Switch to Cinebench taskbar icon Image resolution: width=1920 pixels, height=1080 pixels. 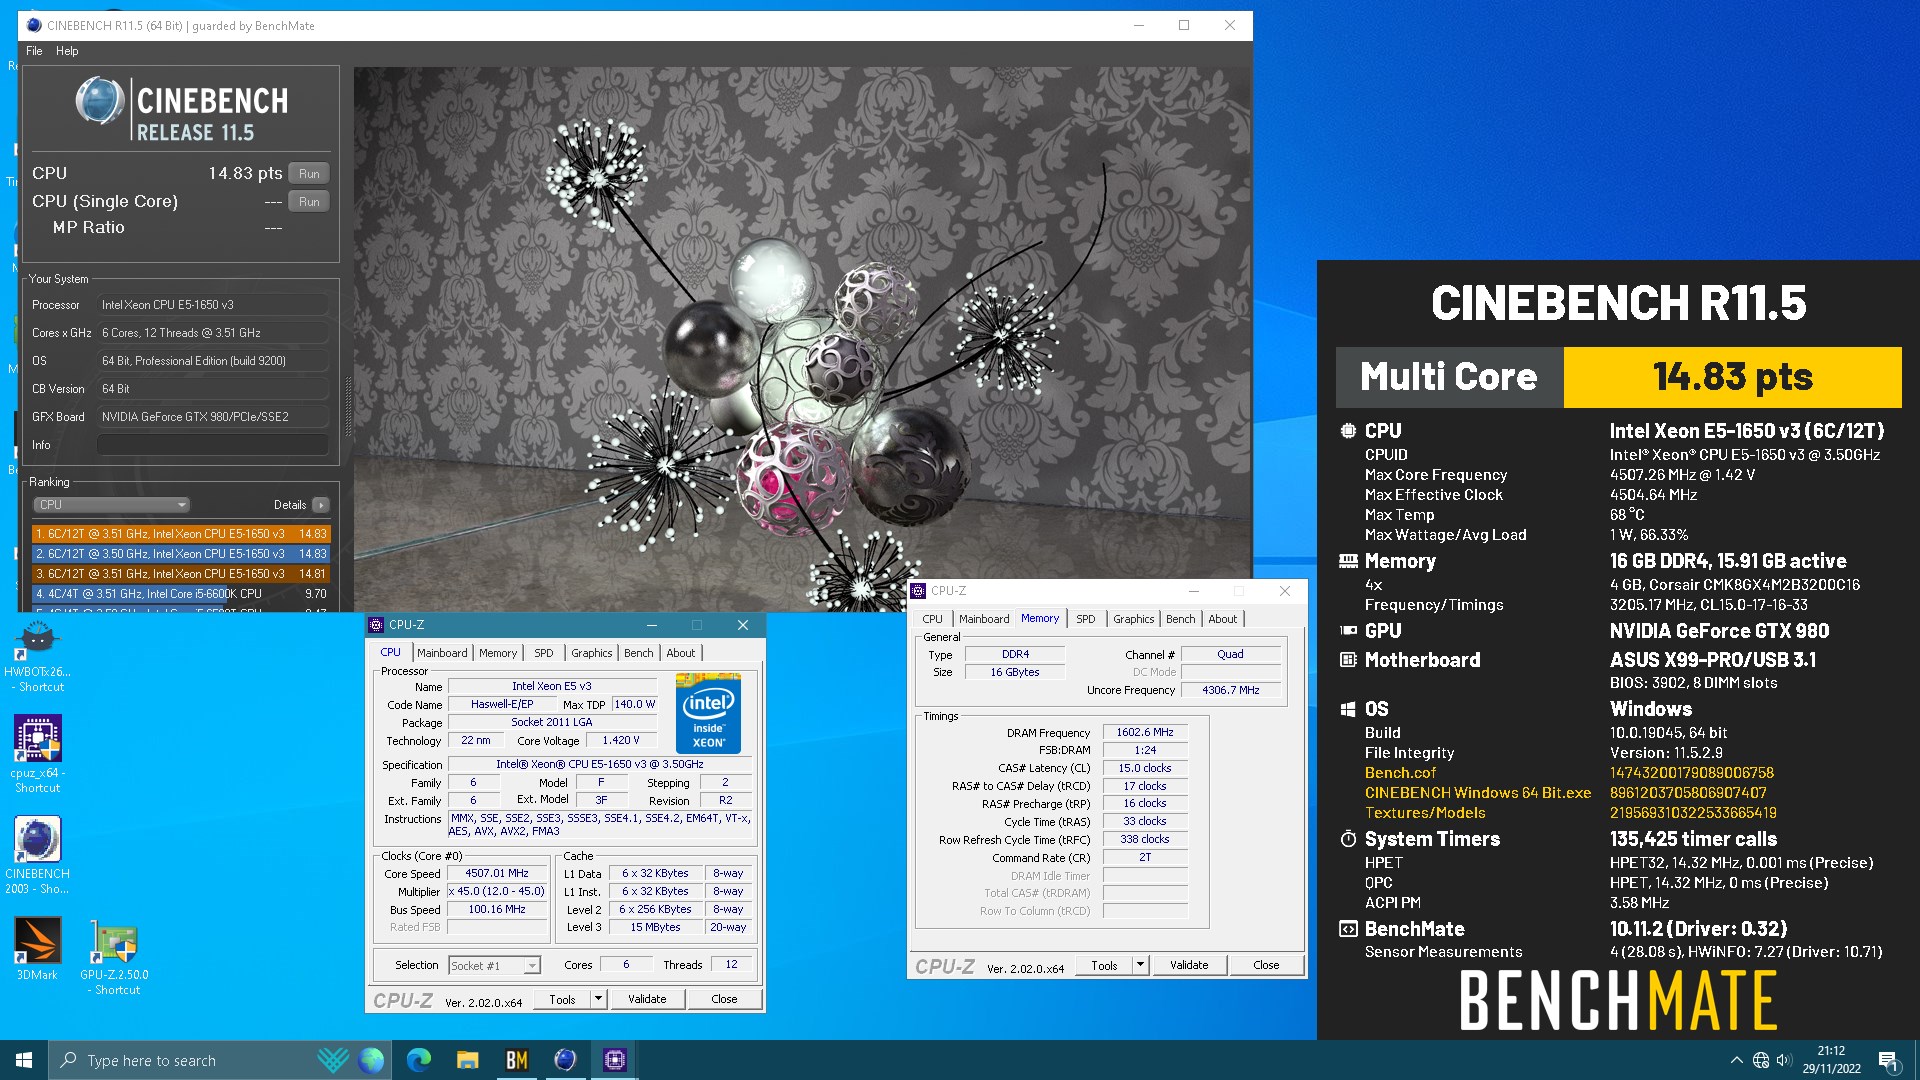pyautogui.click(x=565, y=1060)
